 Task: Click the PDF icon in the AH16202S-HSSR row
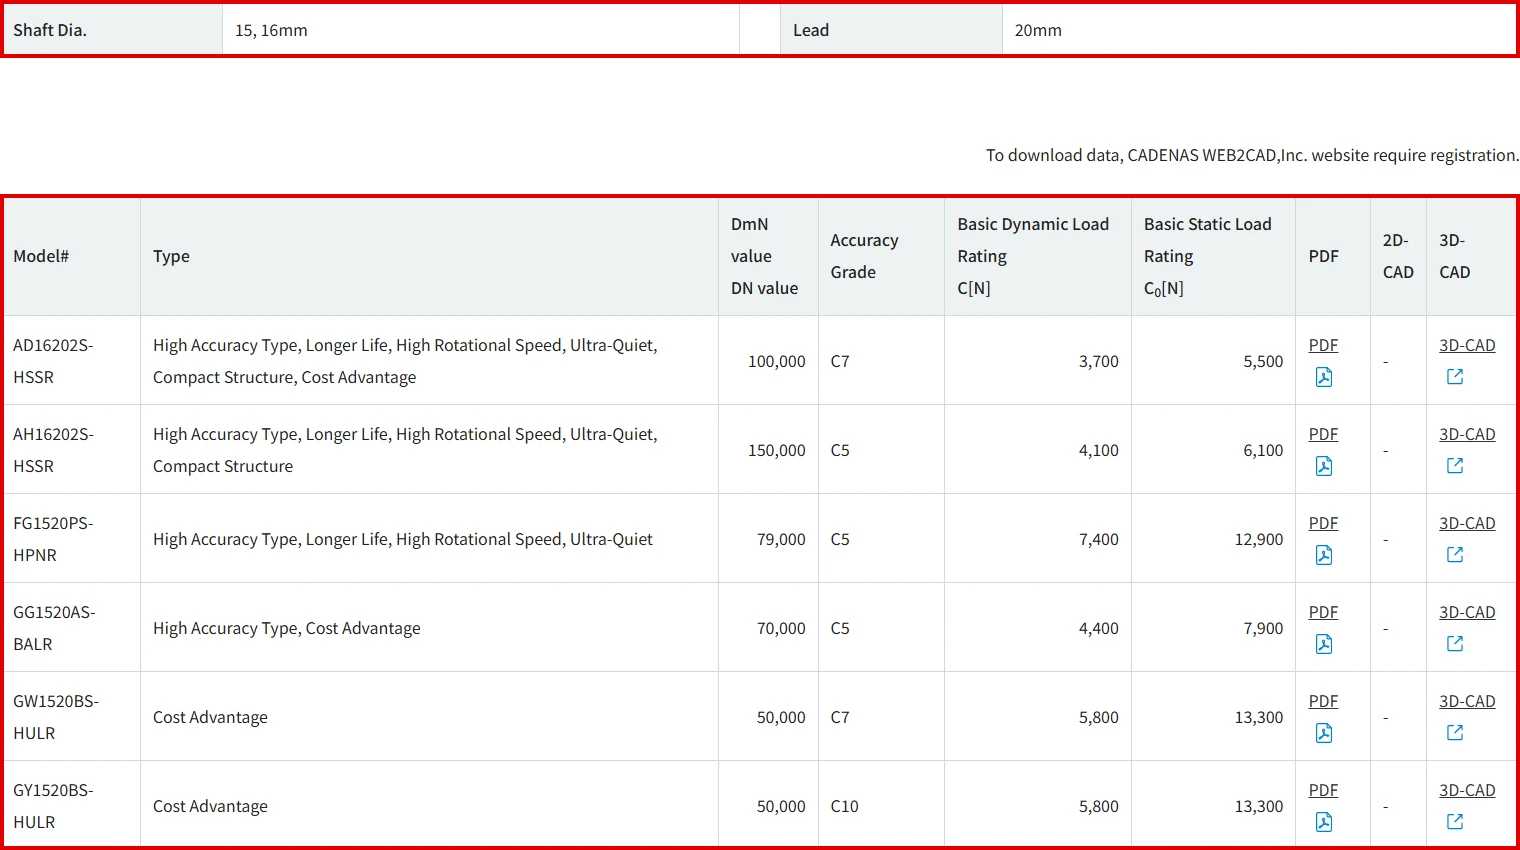click(x=1323, y=466)
